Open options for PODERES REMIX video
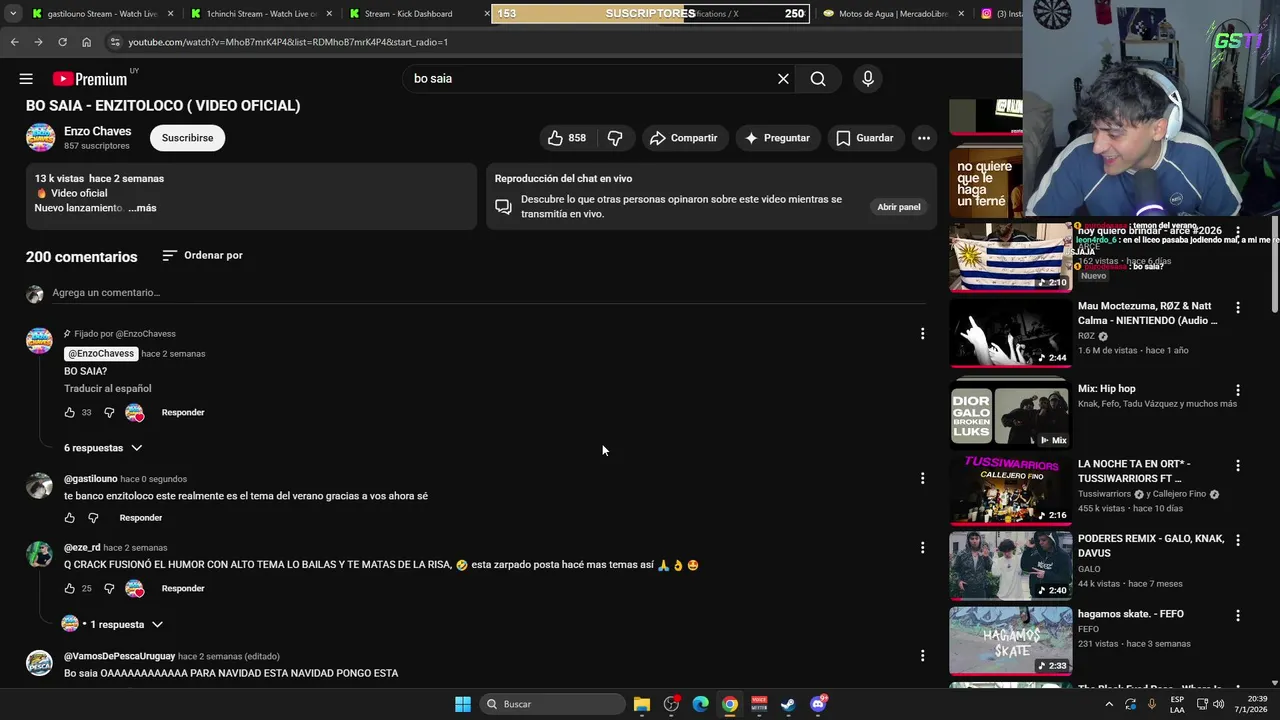This screenshot has width=1280, height=720. tap(1238, 541)
